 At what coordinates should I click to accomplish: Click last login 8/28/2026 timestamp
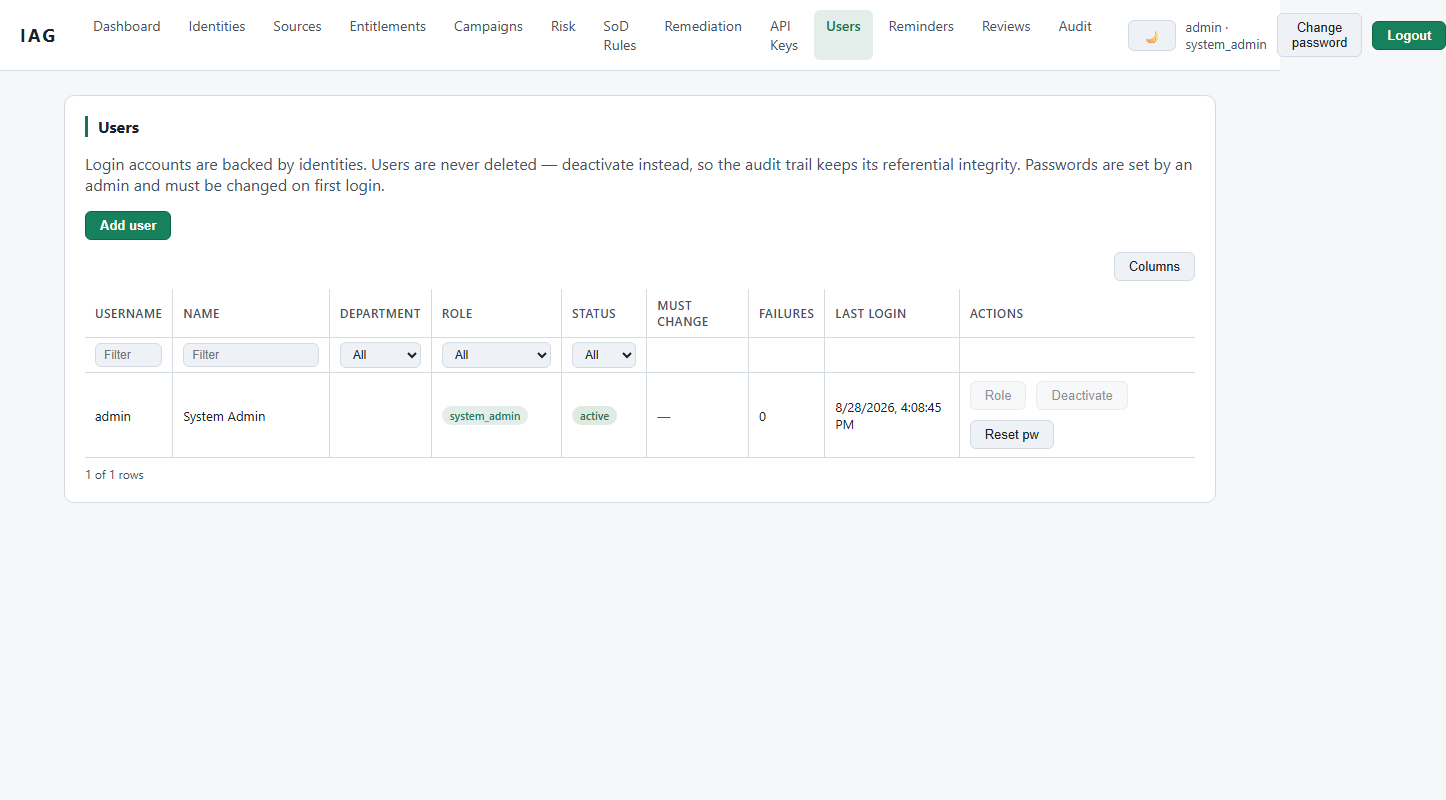pyautogui.click(x=888, y=416)
